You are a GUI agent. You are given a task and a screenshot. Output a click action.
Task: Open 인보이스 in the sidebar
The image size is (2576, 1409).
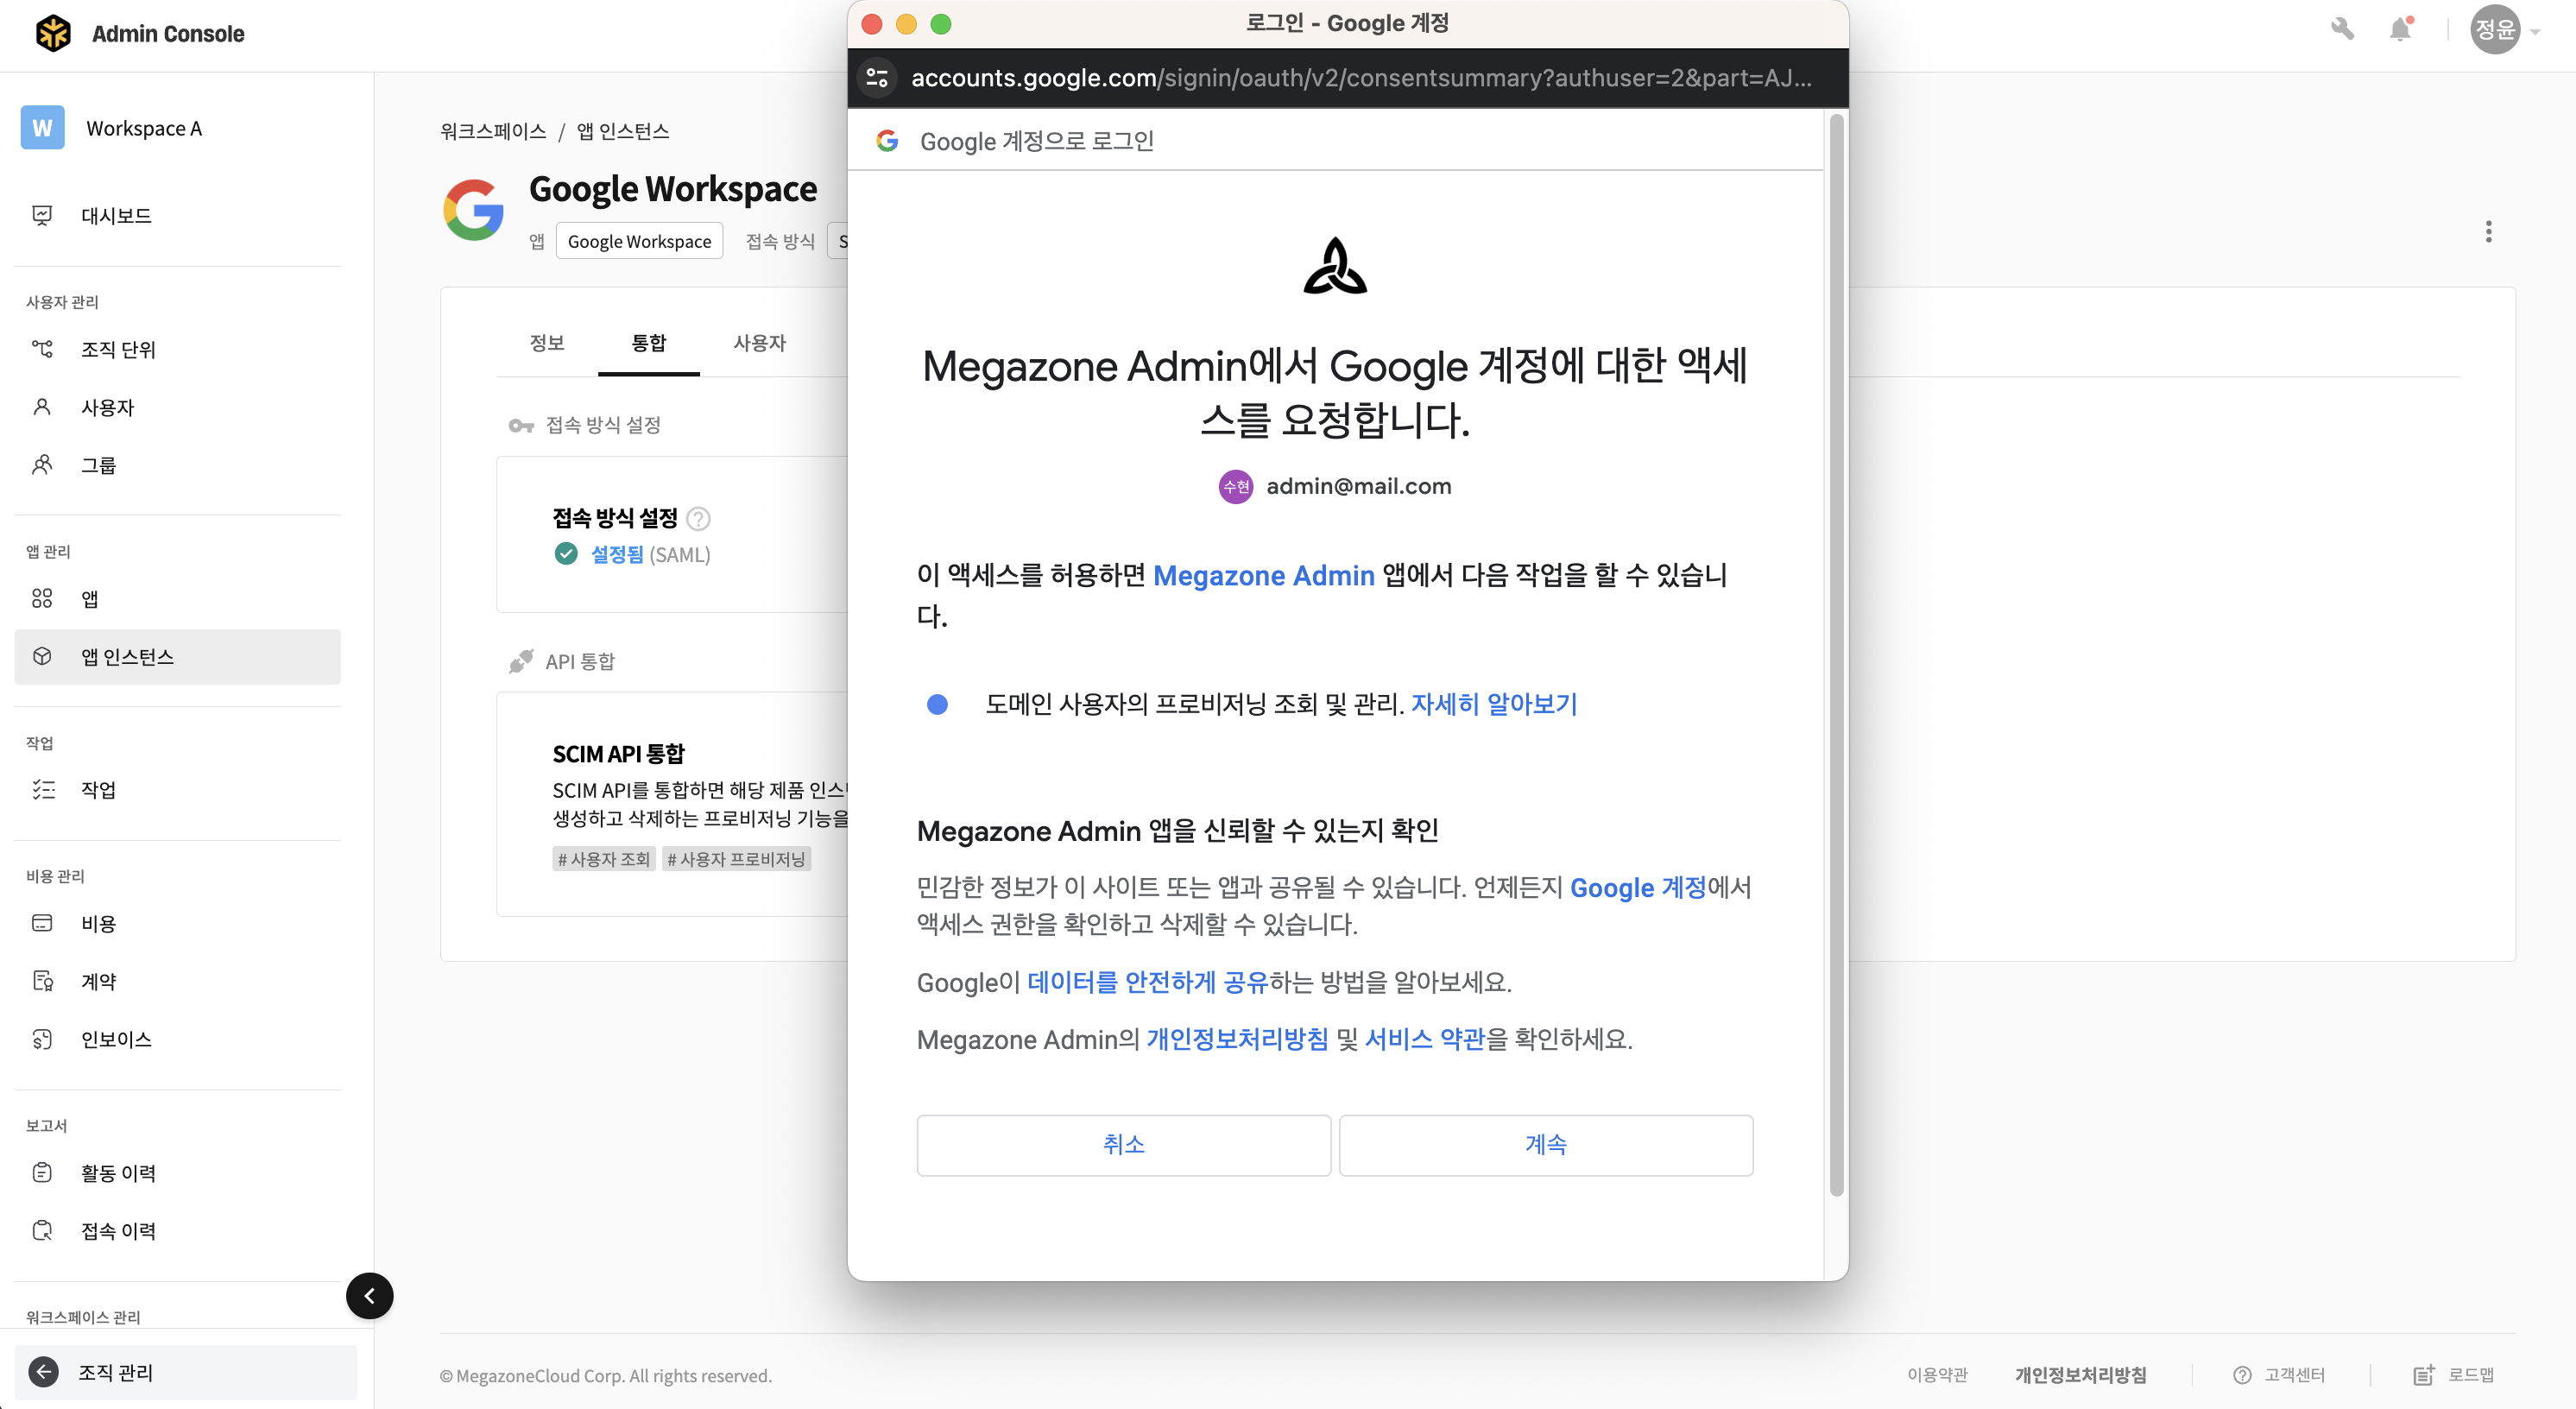pos(116,1039)
